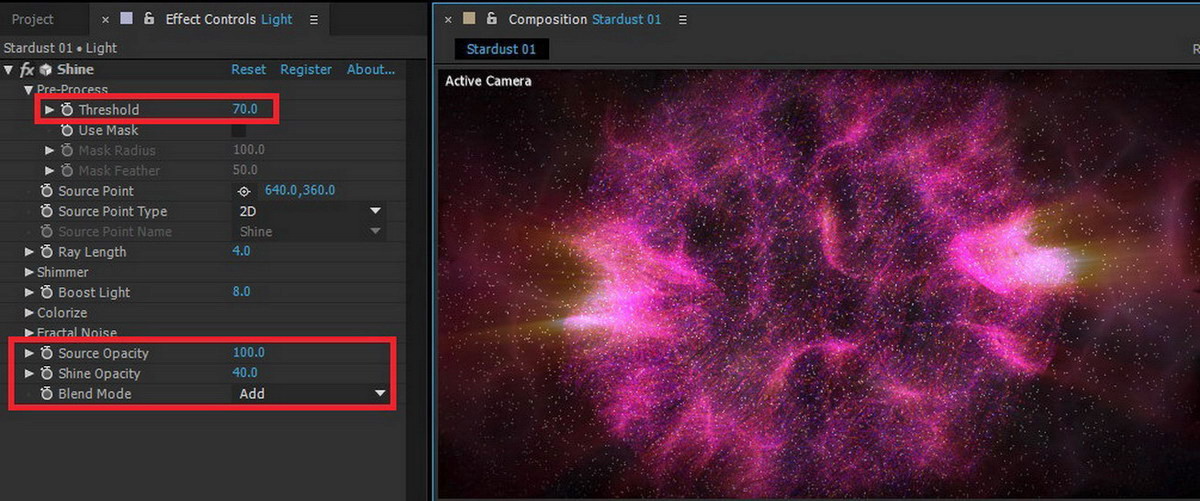Toggle the Threshold stopwatch
This screenshot has height=501, width=1200.
(67, 110)
